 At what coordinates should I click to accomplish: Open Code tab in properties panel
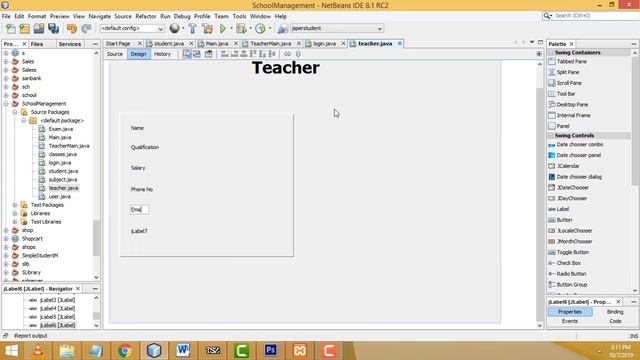615,321
